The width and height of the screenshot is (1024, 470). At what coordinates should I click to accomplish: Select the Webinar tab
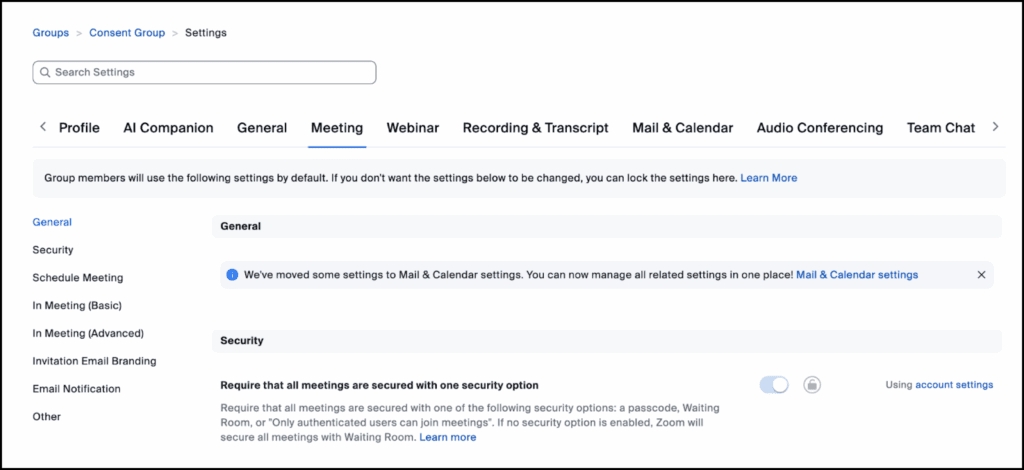coord(413,128)
